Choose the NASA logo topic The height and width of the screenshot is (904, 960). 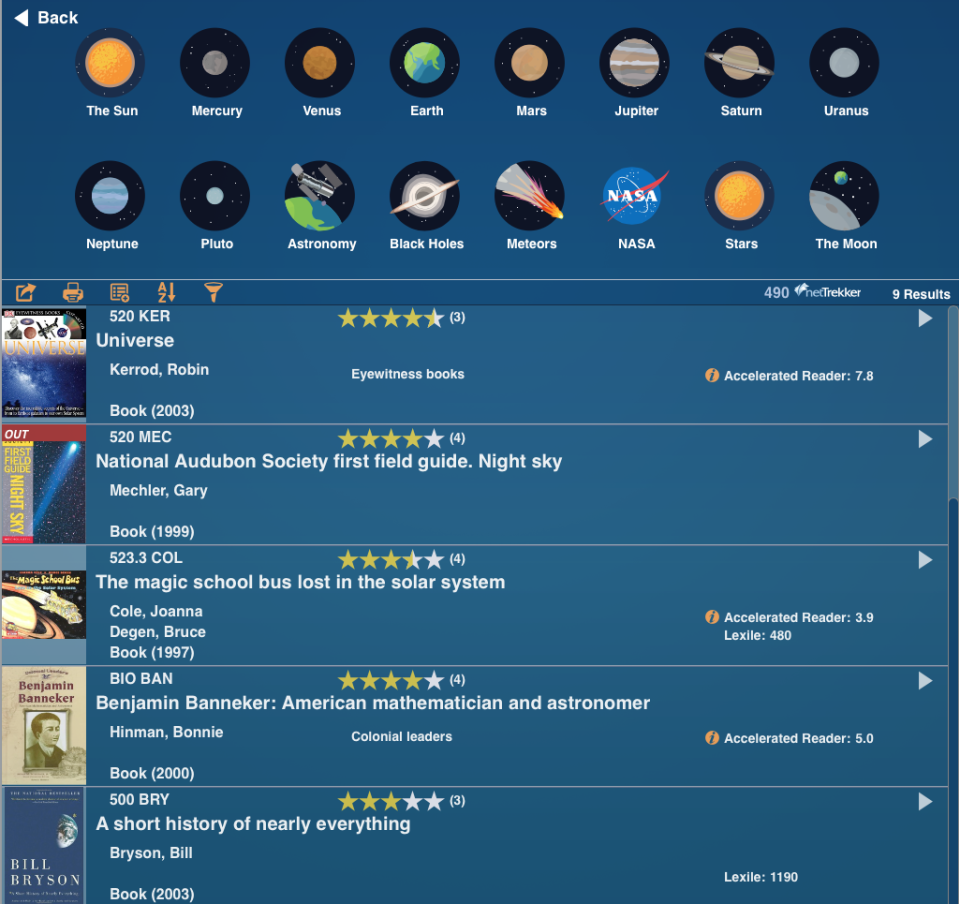tap(634, 196)
